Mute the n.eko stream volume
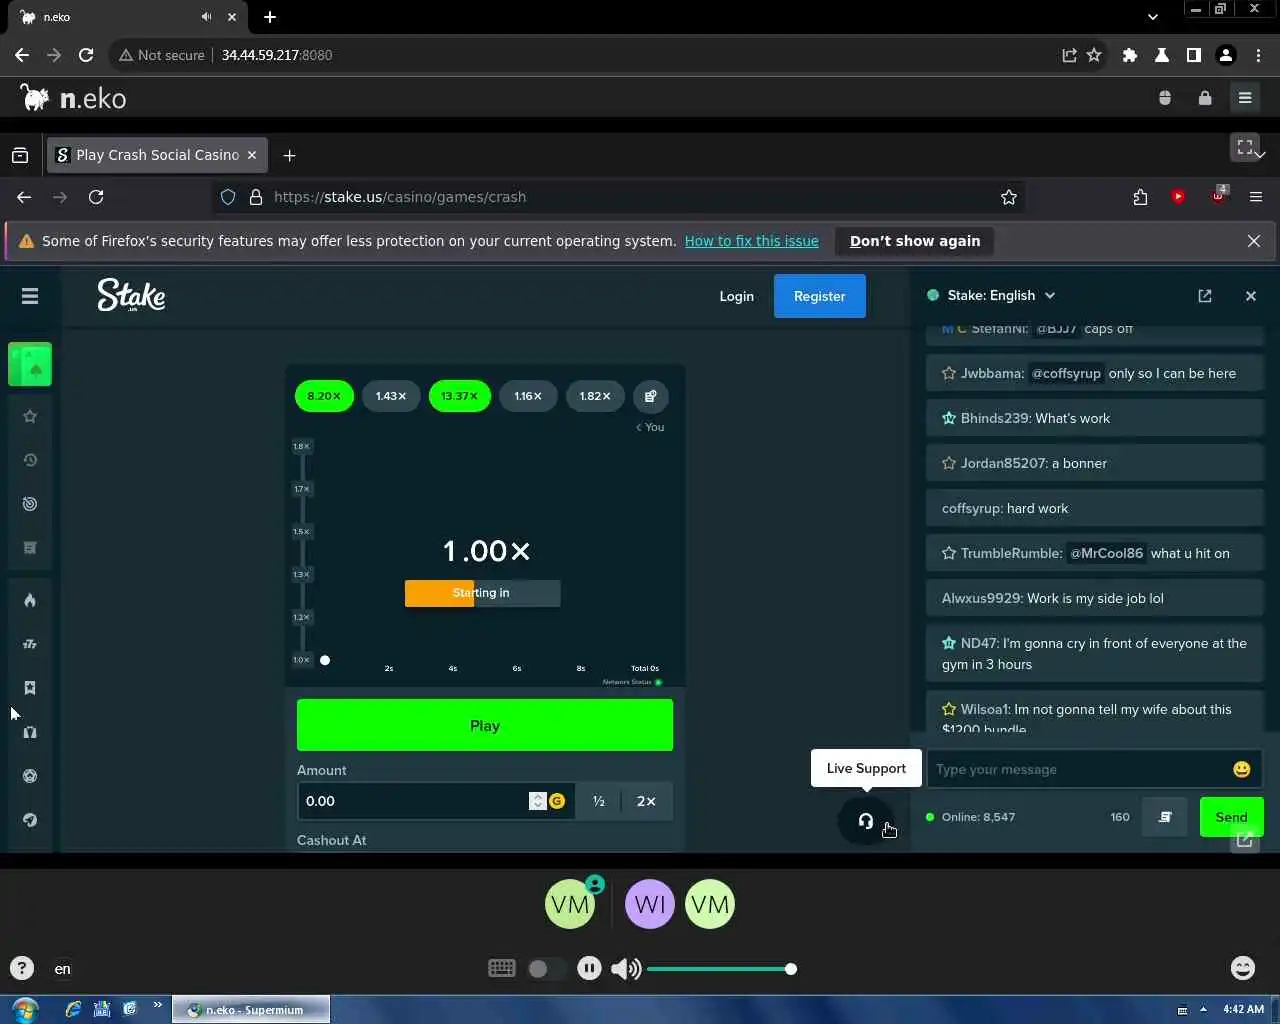 [x=626, y=968]
